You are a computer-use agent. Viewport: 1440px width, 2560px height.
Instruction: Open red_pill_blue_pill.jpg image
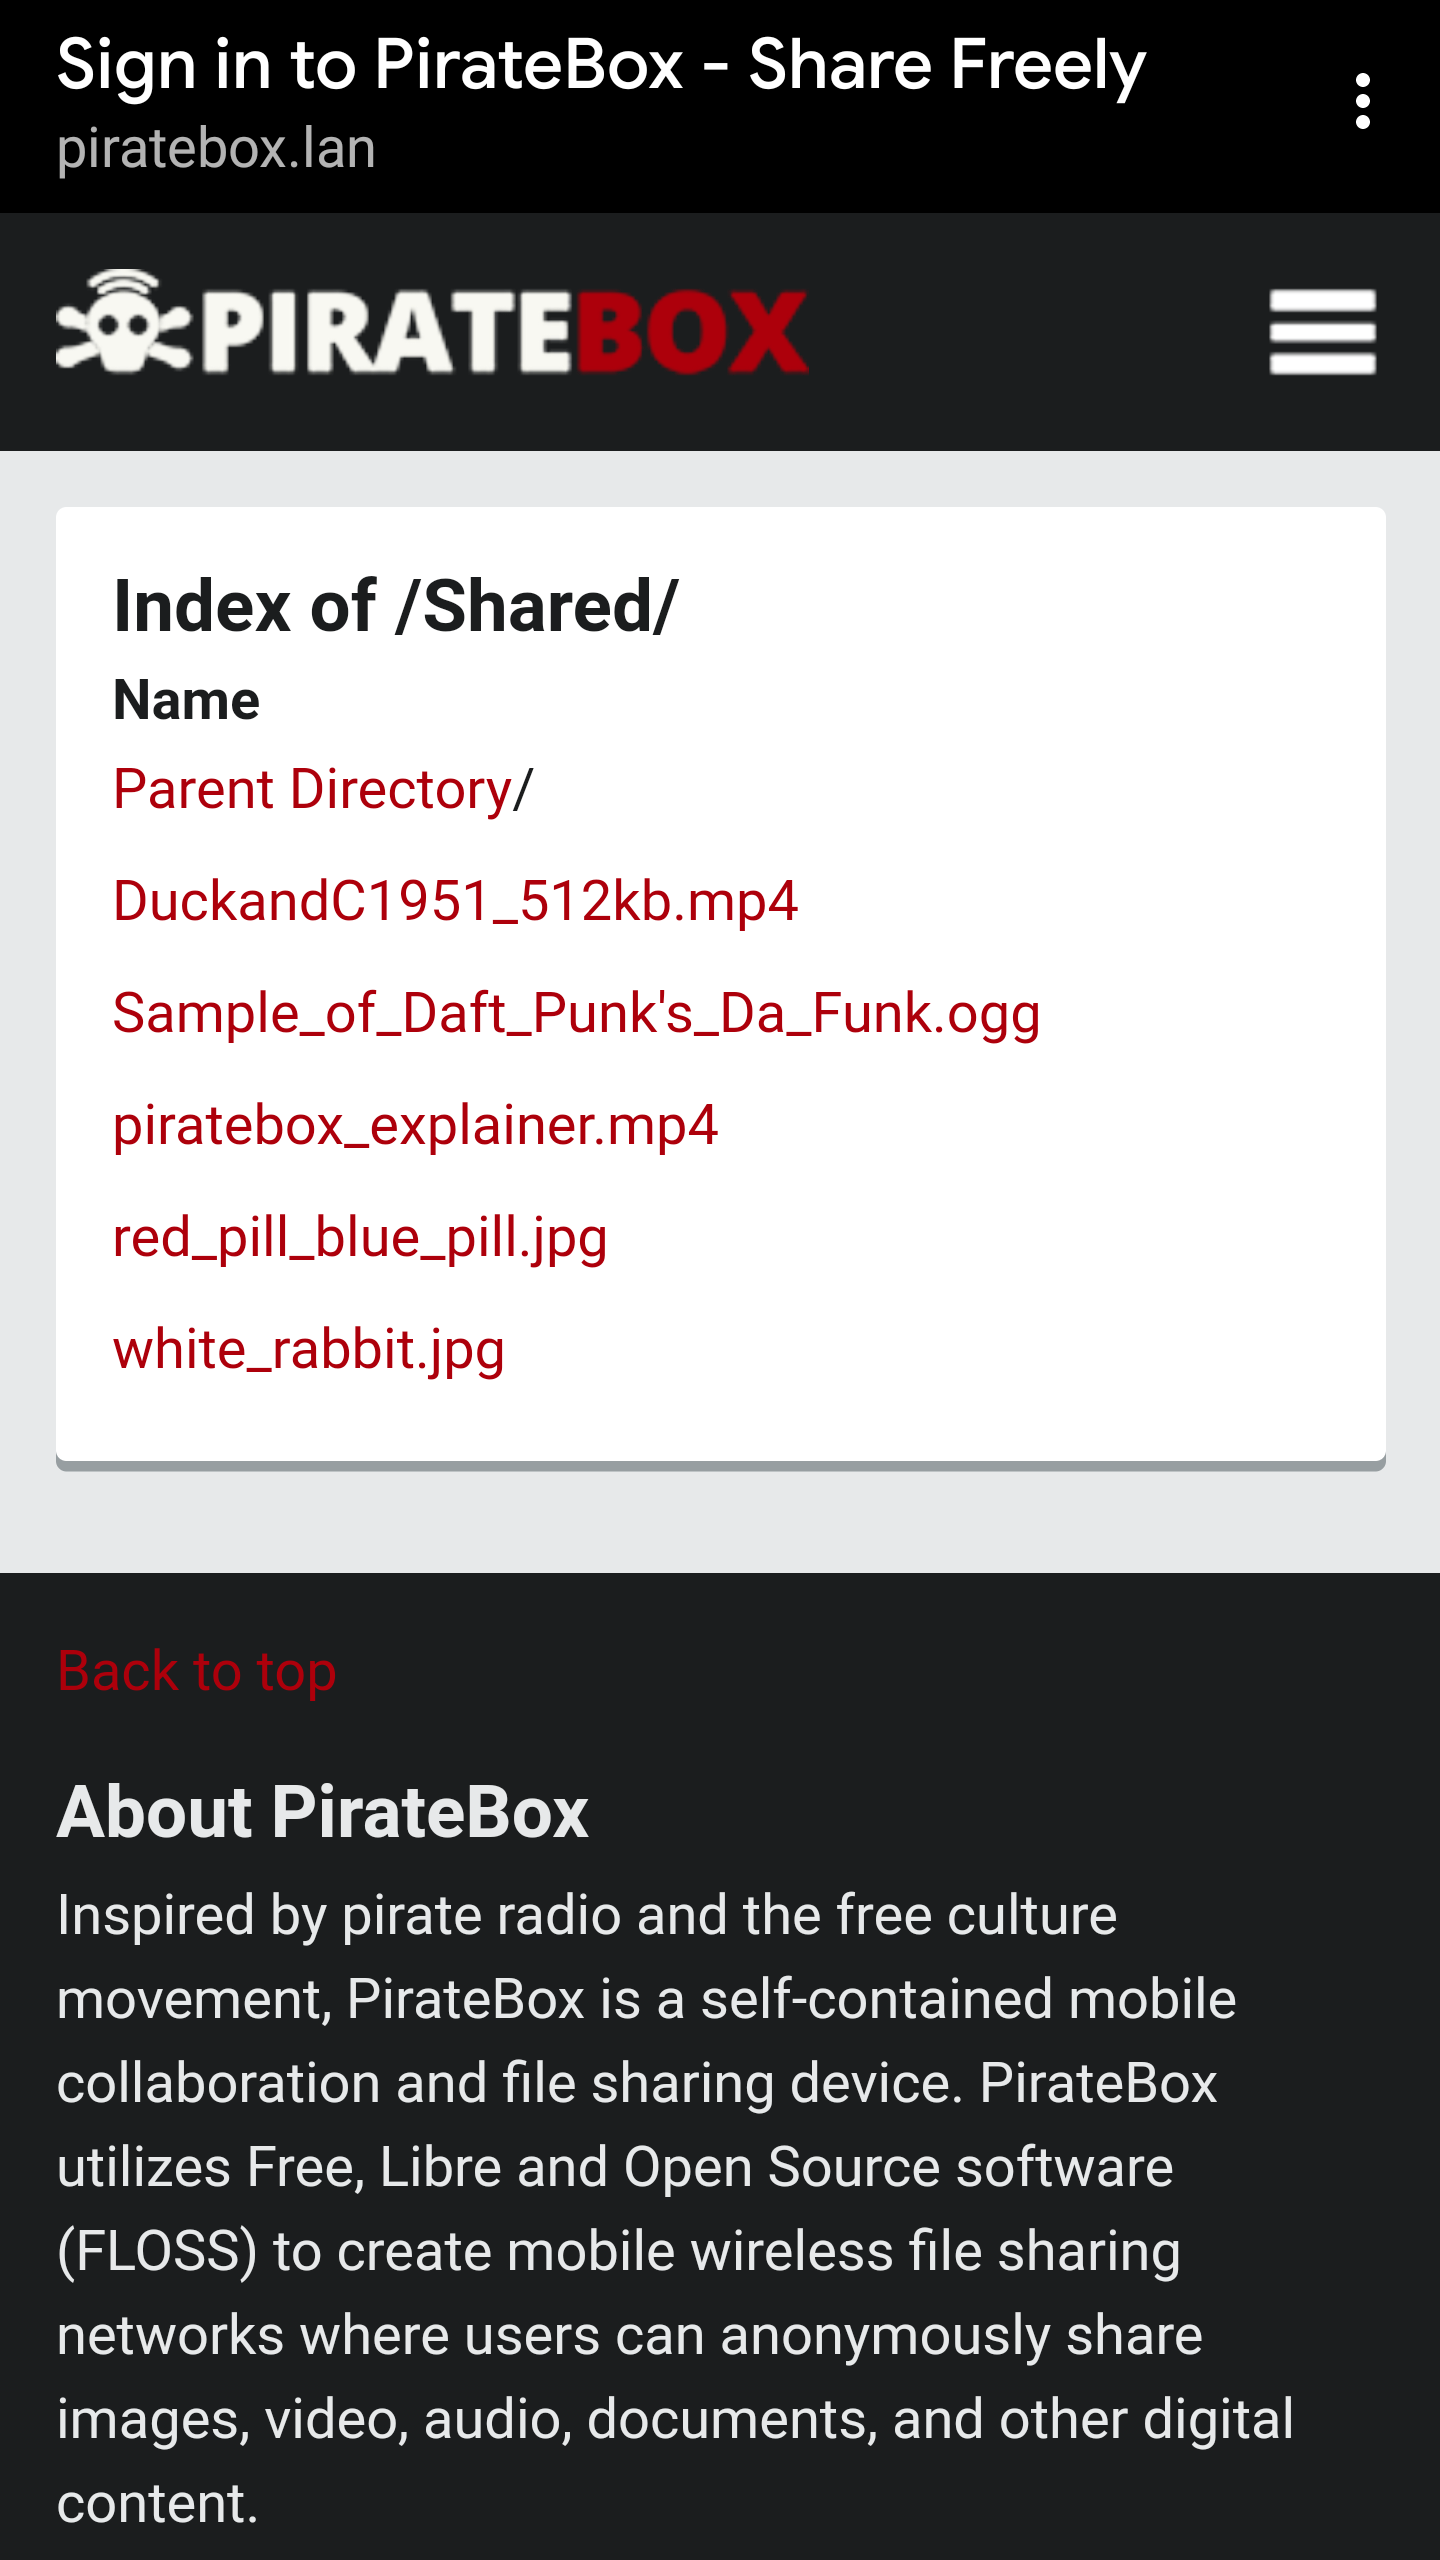tap(360, 1238)
